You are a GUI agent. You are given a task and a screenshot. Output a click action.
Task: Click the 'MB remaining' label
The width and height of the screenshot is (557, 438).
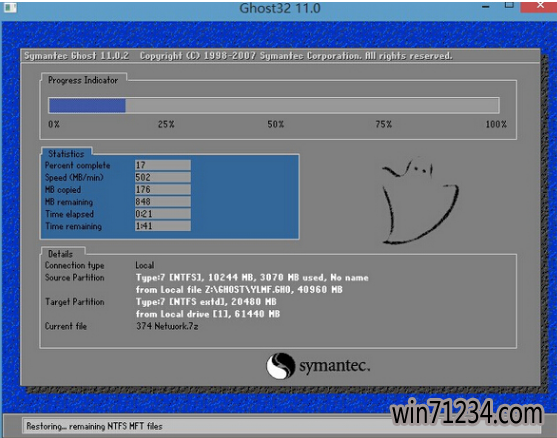69,202
